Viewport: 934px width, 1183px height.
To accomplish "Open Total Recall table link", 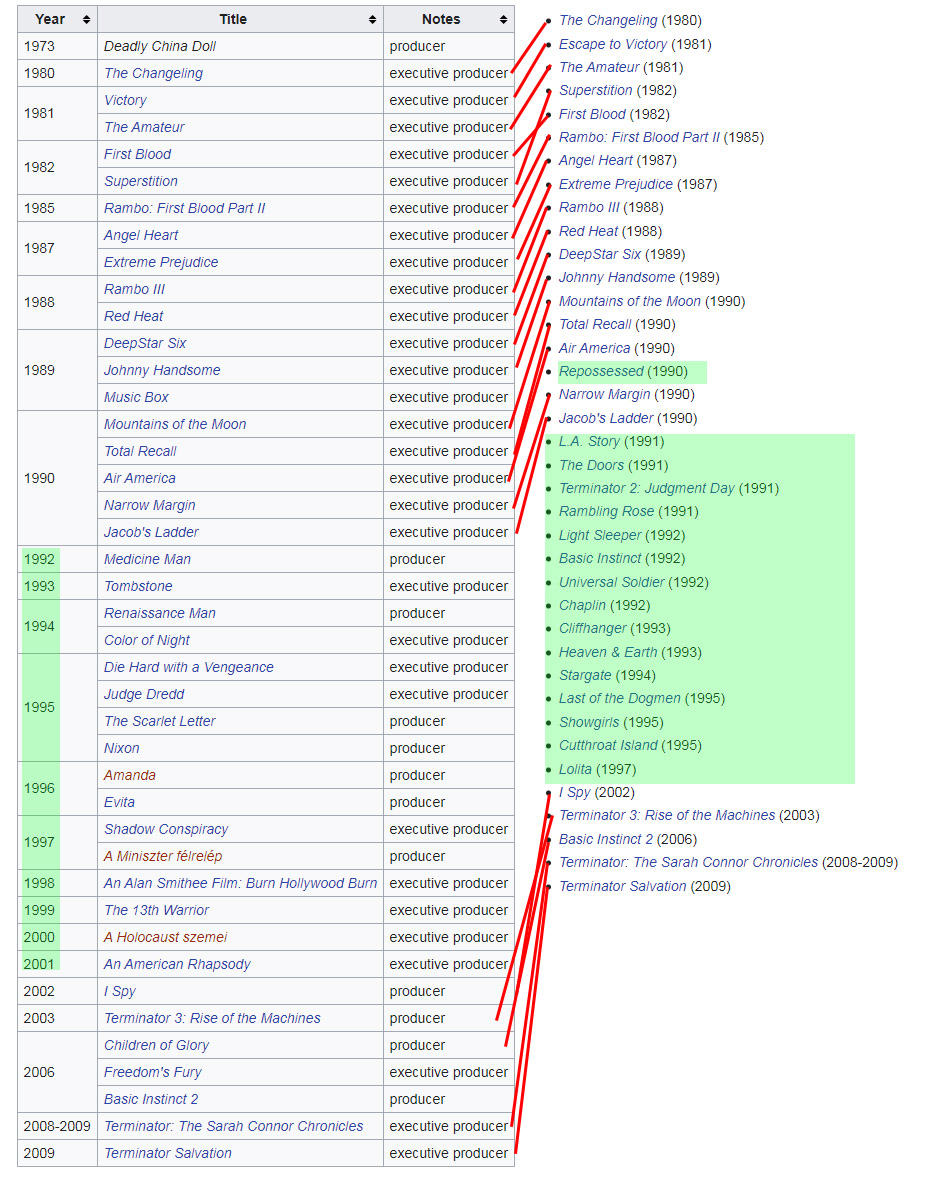I will click(x=140, y=451).
